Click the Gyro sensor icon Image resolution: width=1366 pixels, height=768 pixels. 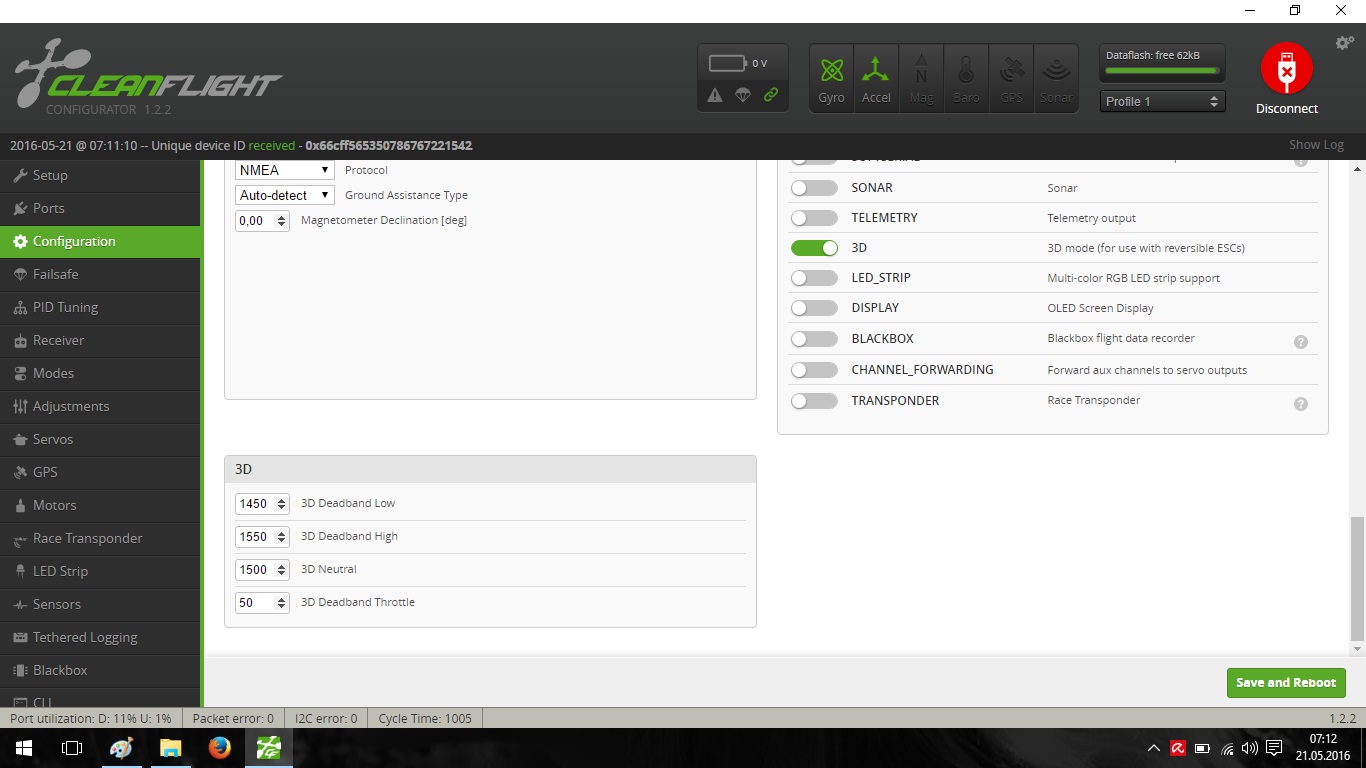(x=831, y=71)
